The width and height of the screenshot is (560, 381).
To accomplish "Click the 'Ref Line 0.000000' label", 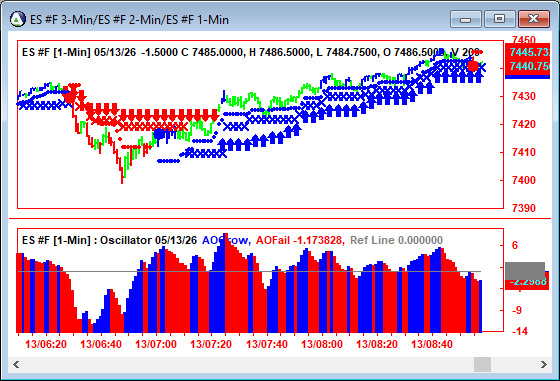I will tap(396, 240).
